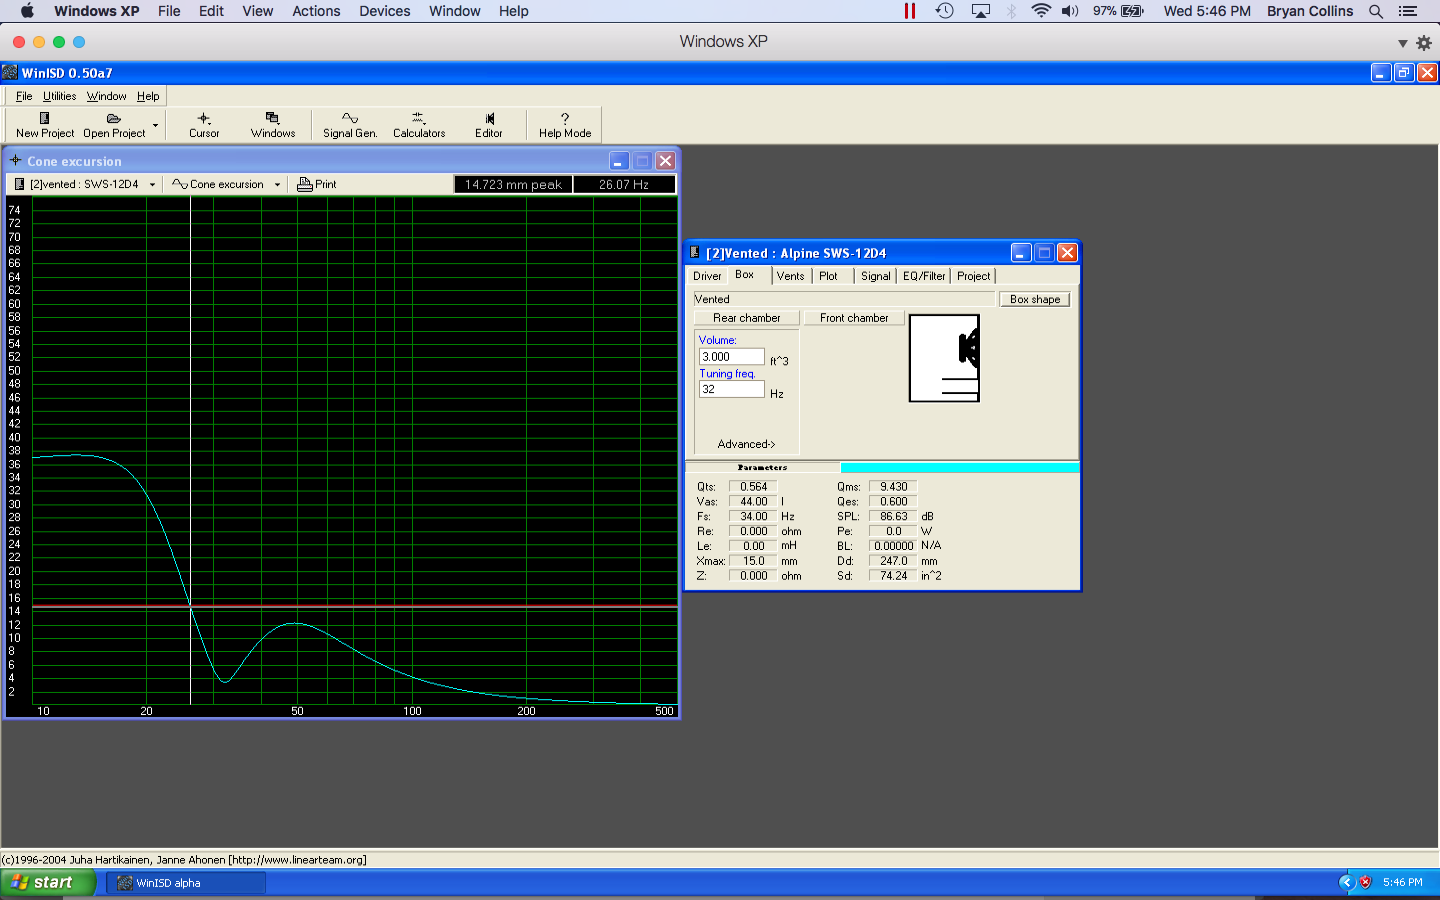Click the arrow beside Open Project

(x=155, y=125)
